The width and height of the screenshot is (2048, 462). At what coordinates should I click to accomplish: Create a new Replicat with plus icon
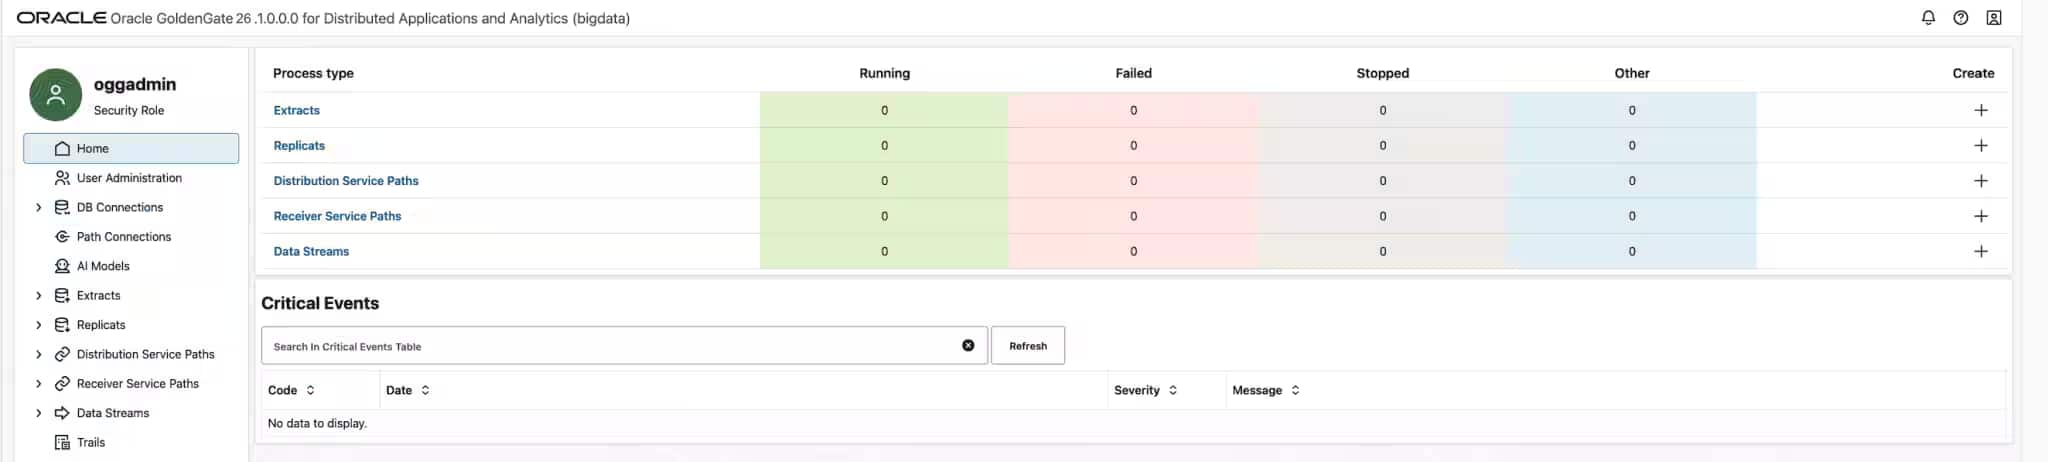(x=1980, y=145)
